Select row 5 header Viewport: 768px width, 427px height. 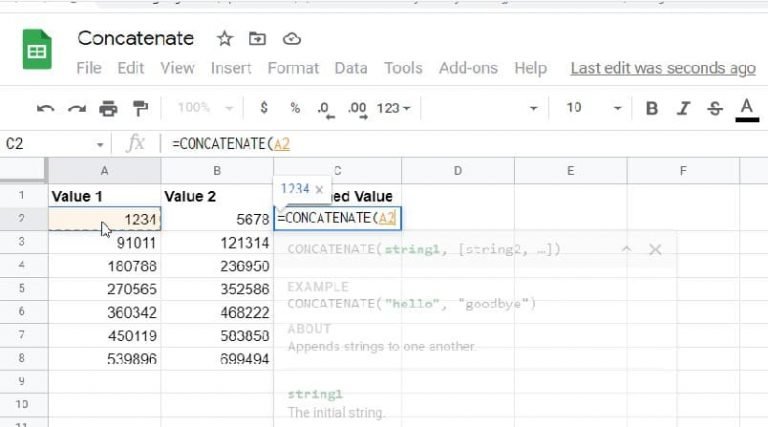[22, 288]
